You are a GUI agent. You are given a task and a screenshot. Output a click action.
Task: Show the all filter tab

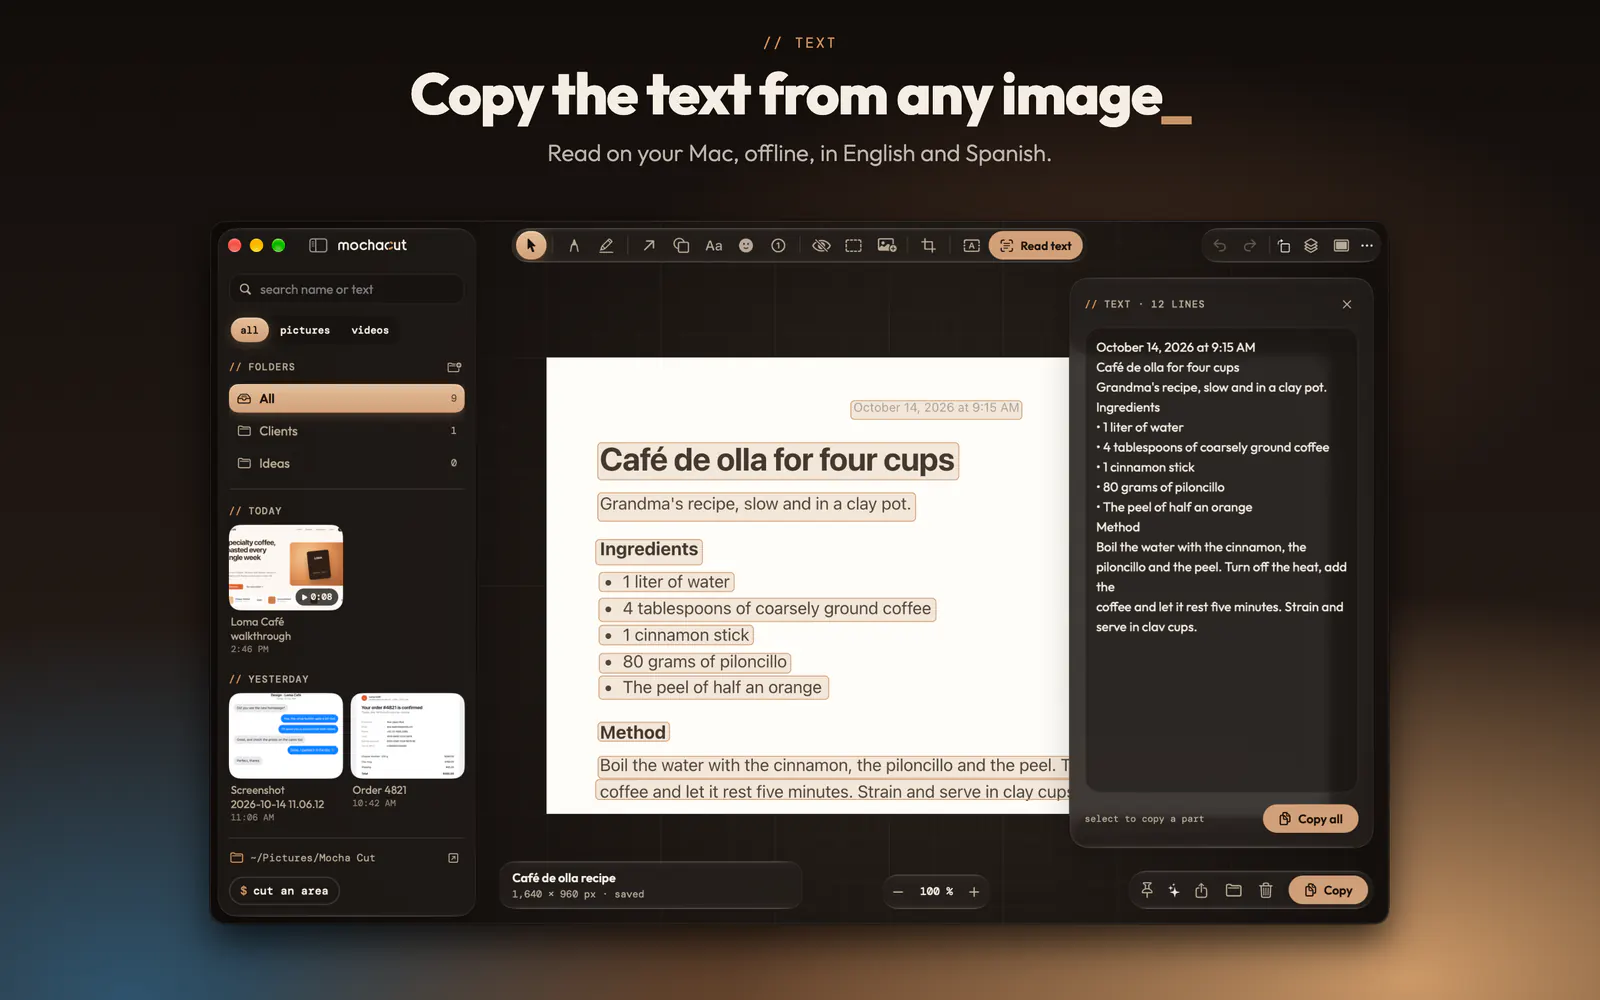[249, 330]
